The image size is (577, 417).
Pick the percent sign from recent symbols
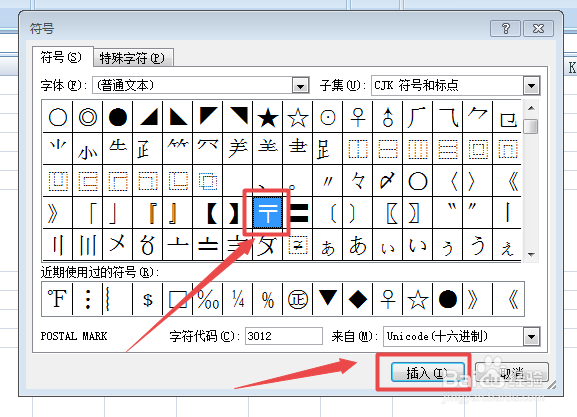point(268,299)
